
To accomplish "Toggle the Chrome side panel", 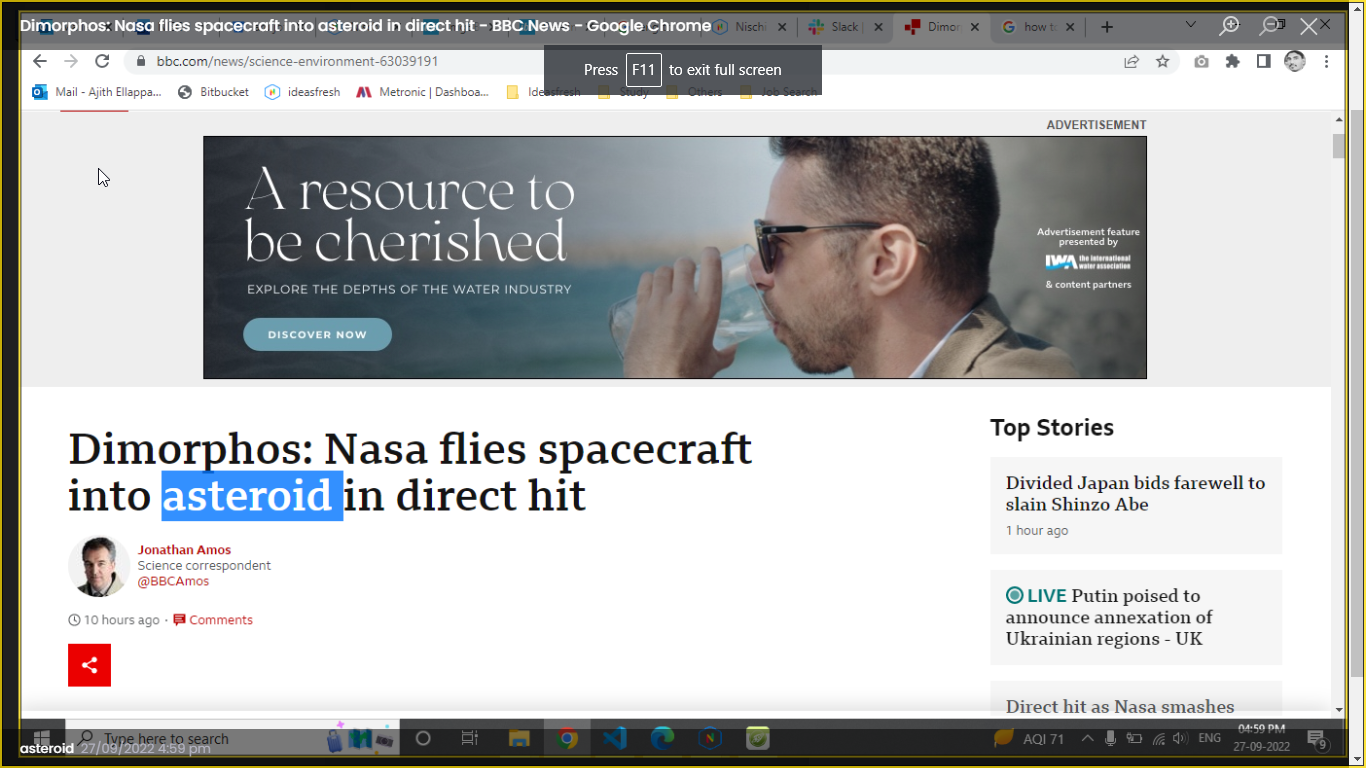I will pyautogui.click(x=1263, y=61).
